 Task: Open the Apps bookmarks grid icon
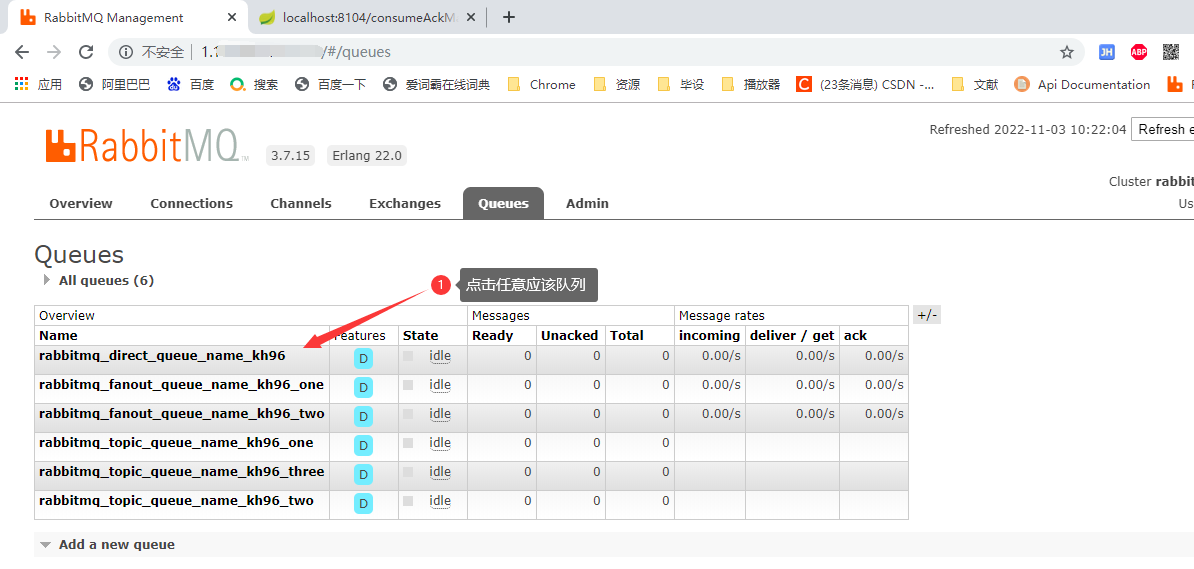pos(21,84)
